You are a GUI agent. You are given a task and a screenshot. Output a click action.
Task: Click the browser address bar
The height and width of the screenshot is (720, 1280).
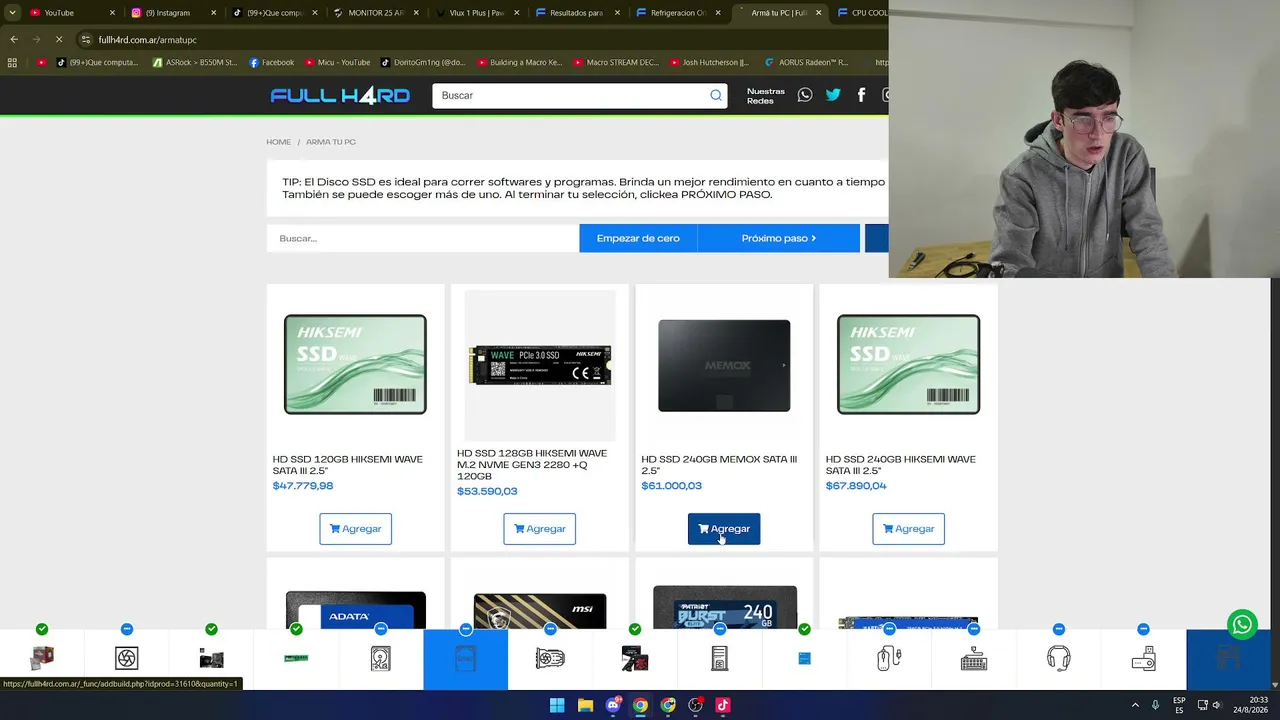coord(480,39)
